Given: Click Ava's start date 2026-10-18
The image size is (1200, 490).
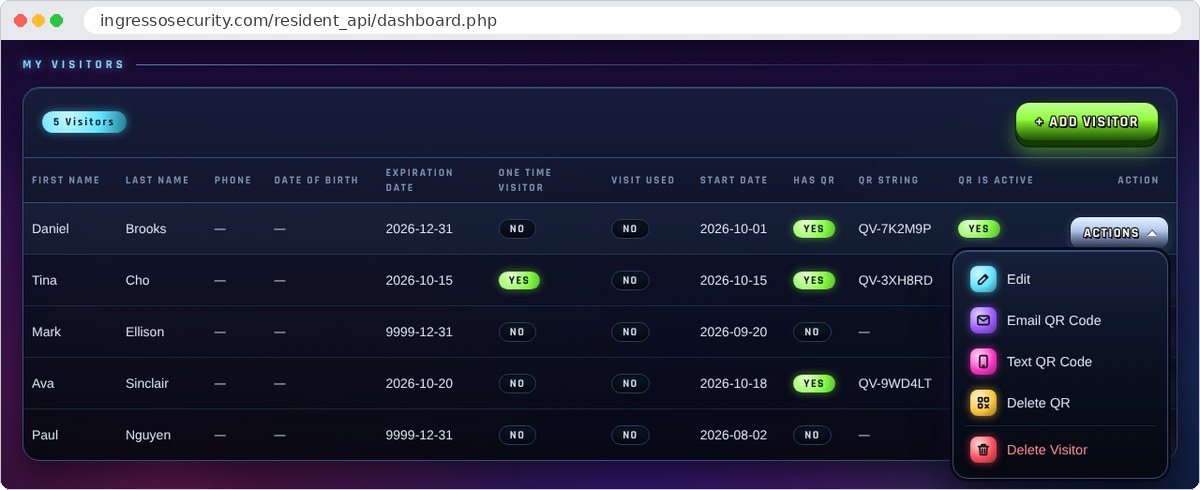Looking at the screenshot, I should [x=733, y=383].
